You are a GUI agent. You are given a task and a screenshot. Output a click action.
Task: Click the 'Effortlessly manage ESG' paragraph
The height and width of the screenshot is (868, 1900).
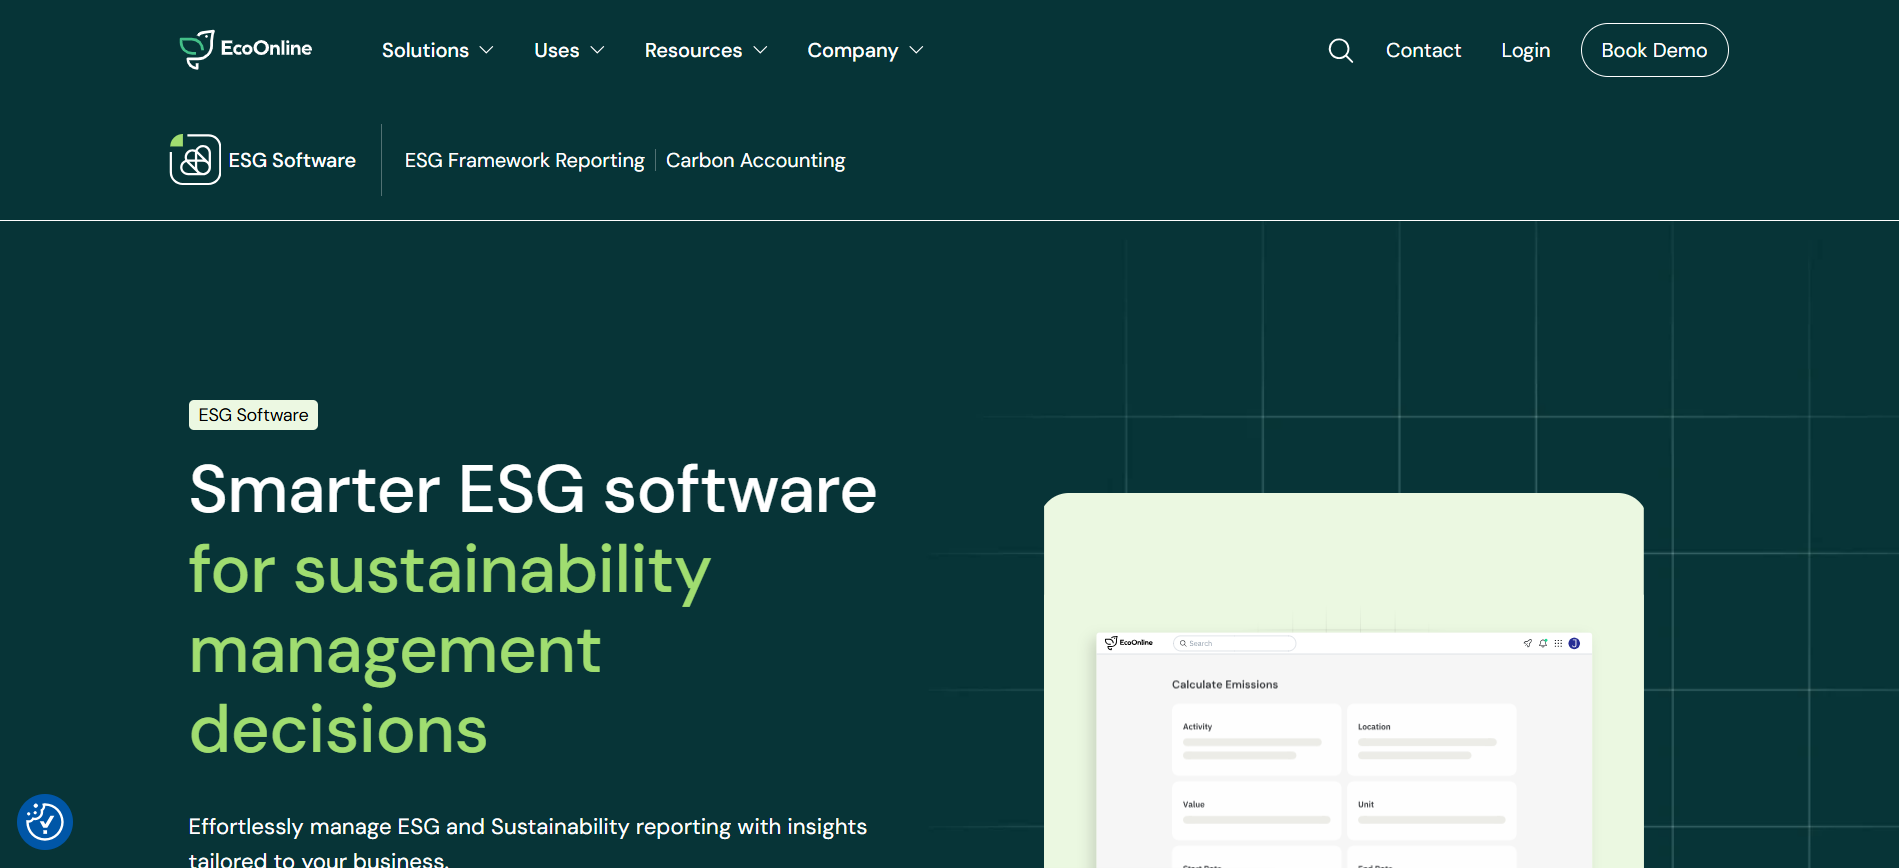pyautogui.click(x=528, y=842)
